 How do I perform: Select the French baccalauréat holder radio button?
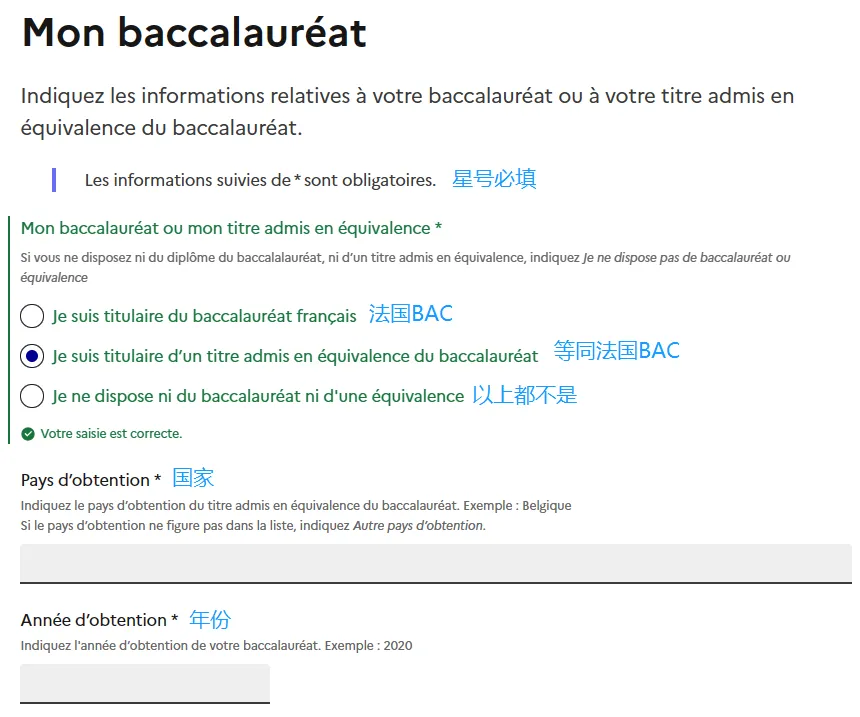coord(32,317)
